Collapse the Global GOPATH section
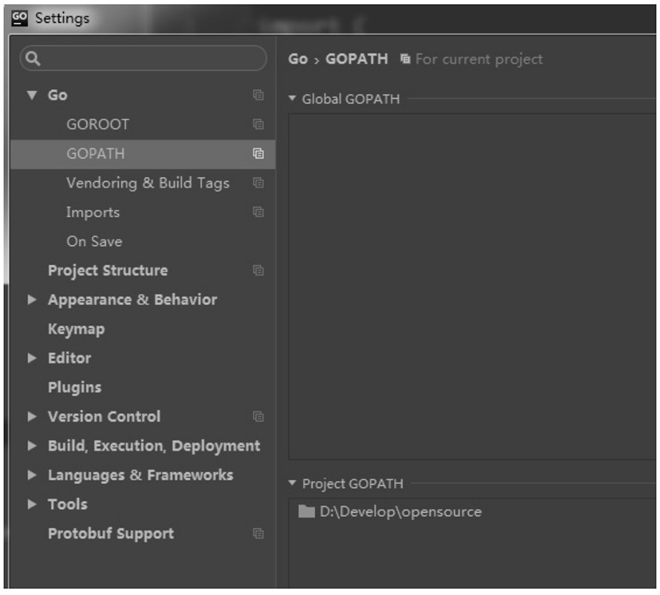Screen dimensions: 660x595 [292, 99]
